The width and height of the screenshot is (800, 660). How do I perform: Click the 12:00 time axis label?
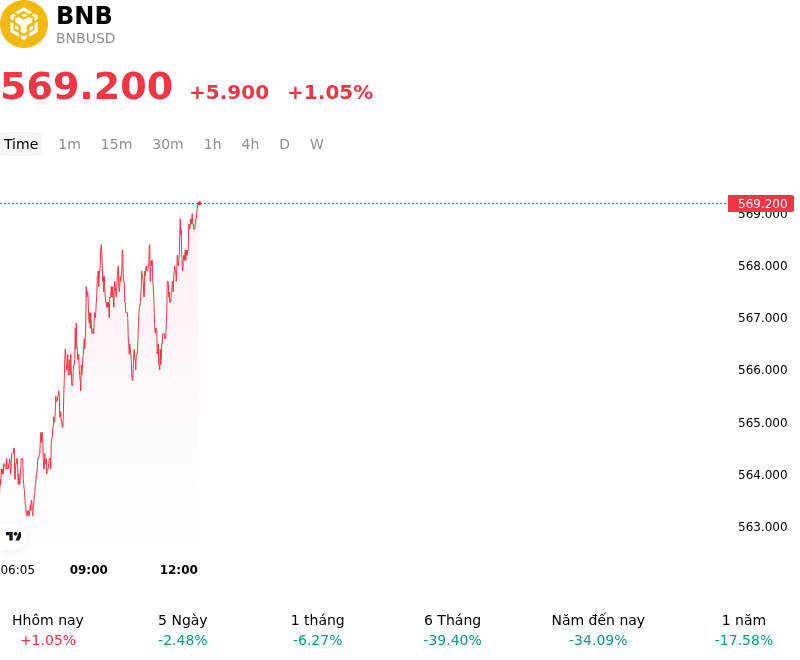(x=179, y=570)
